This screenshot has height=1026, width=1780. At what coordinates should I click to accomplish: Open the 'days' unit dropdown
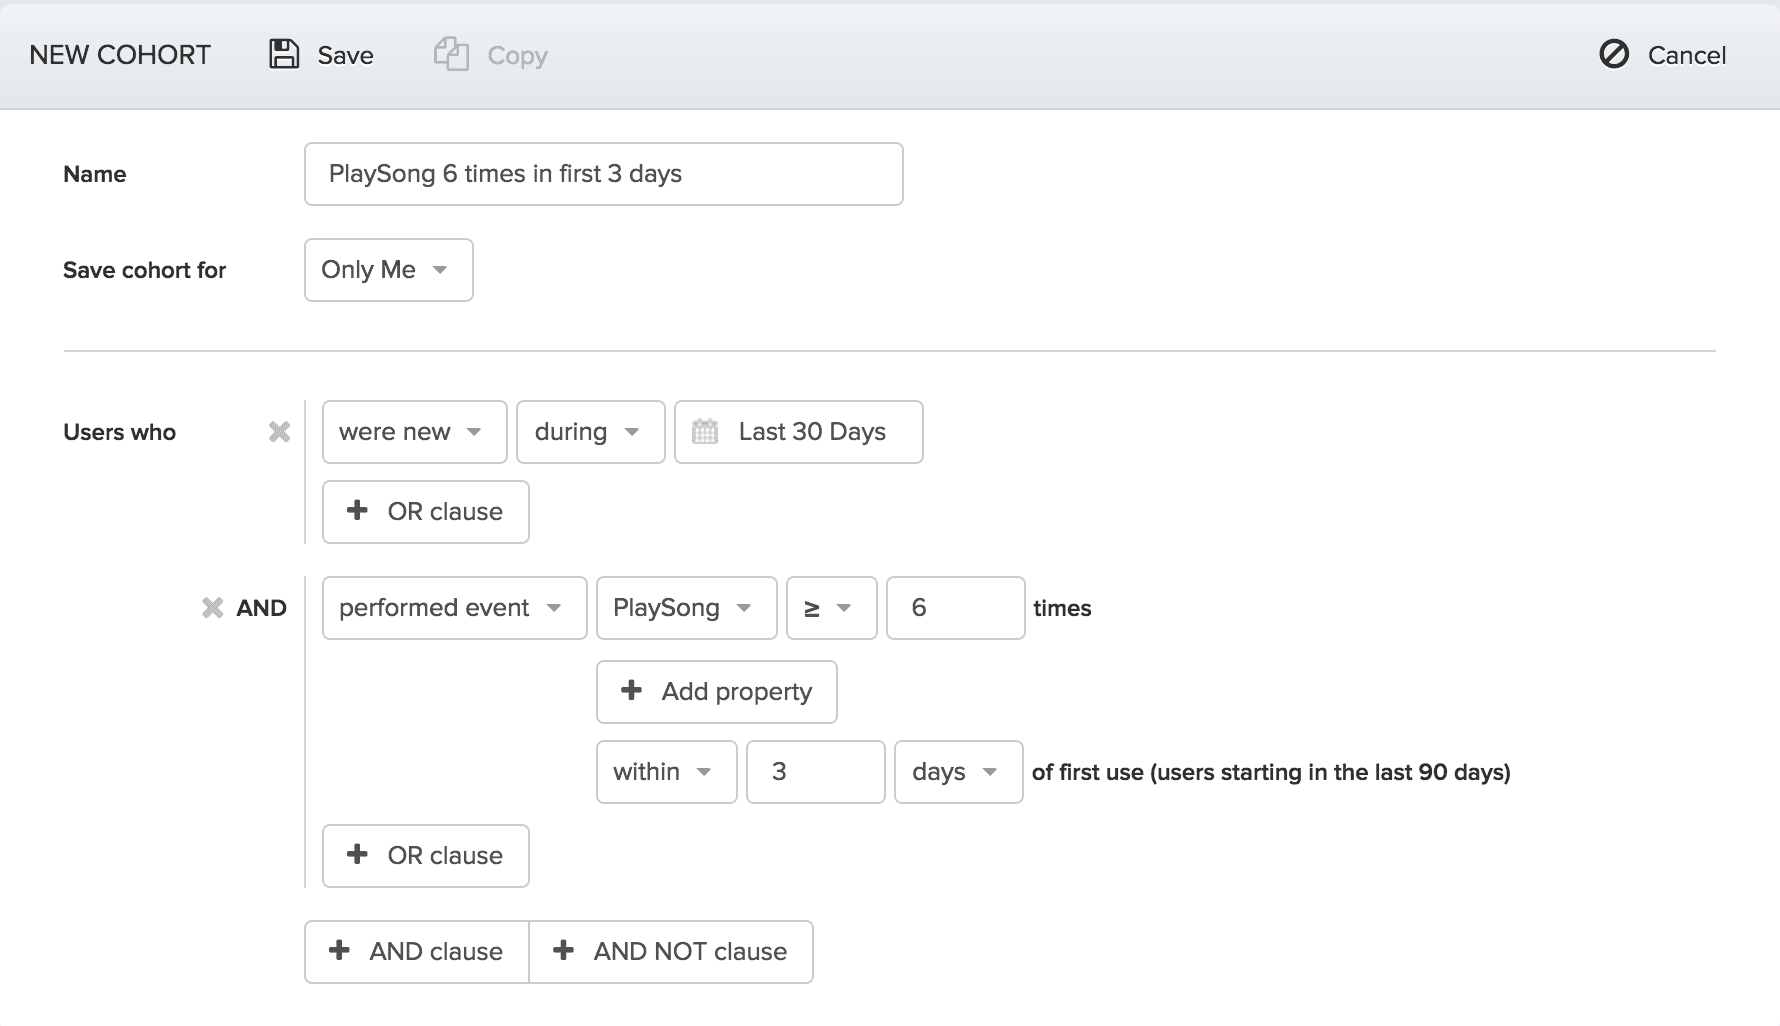958,772
